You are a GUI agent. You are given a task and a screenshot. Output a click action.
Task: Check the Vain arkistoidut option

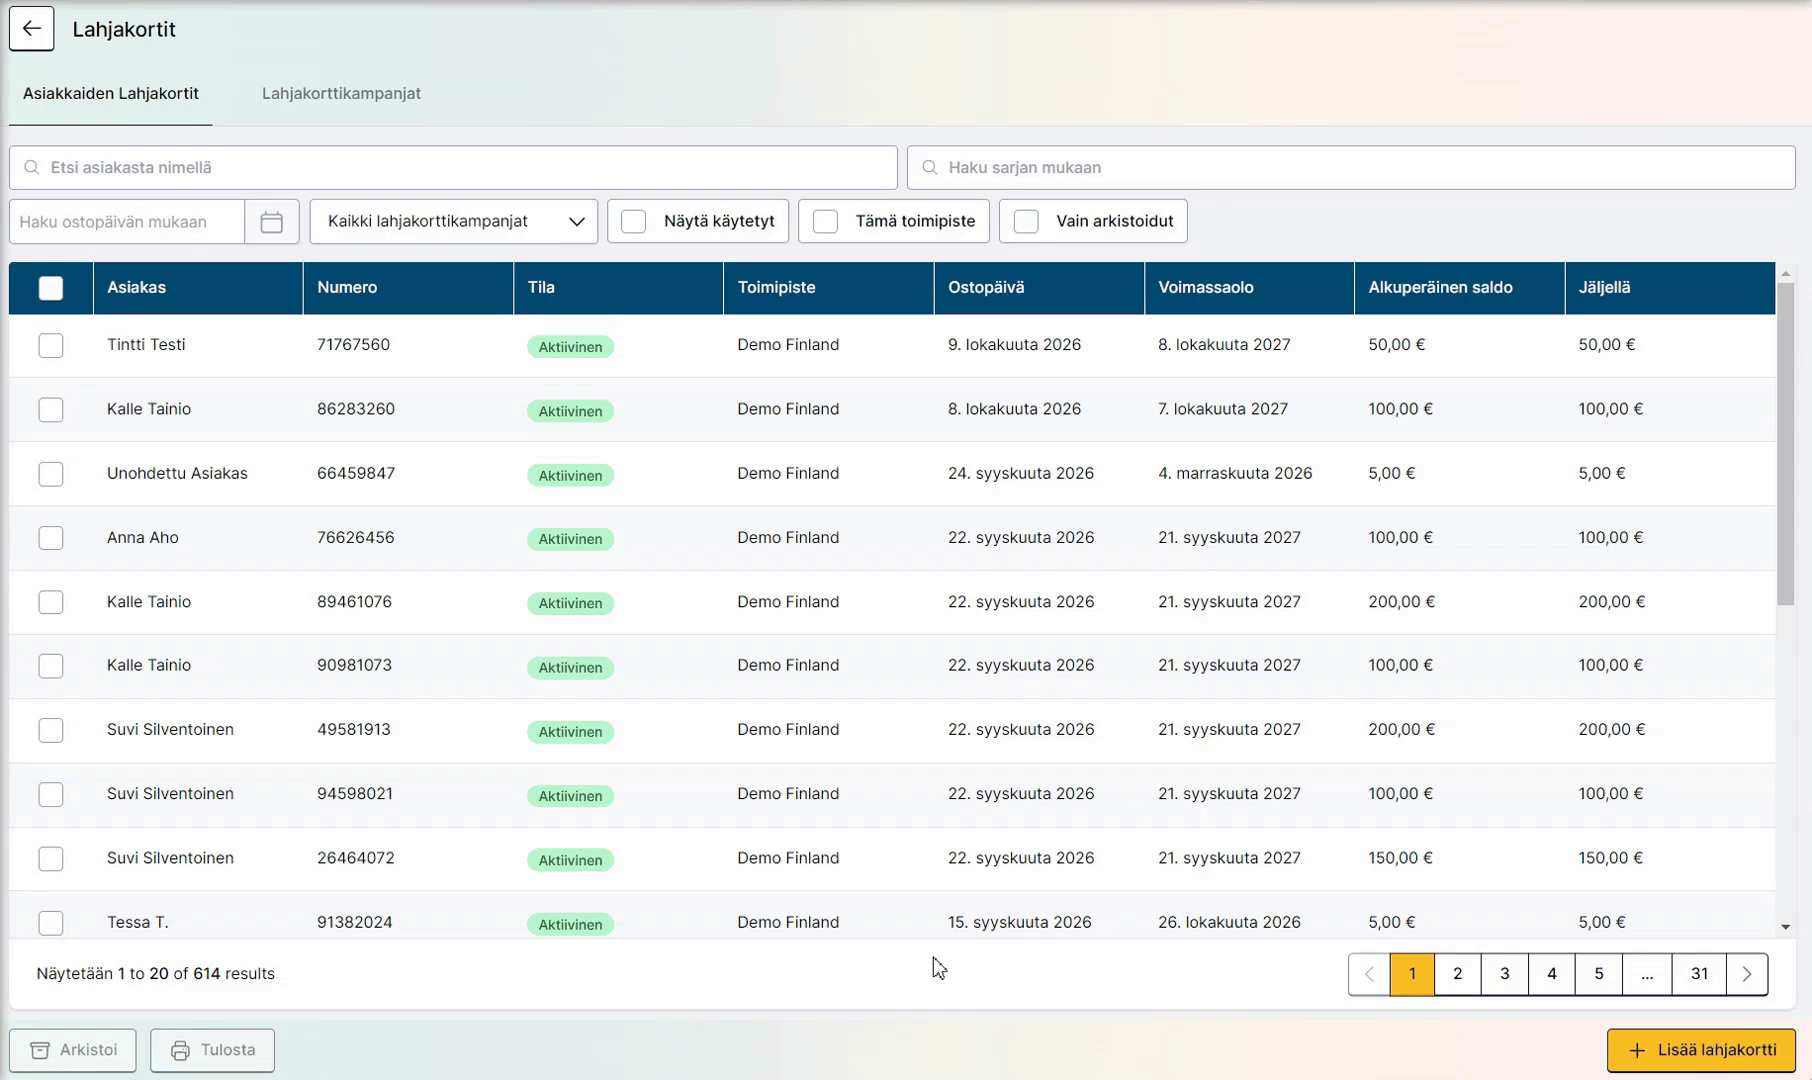[x=1026, y=221]
